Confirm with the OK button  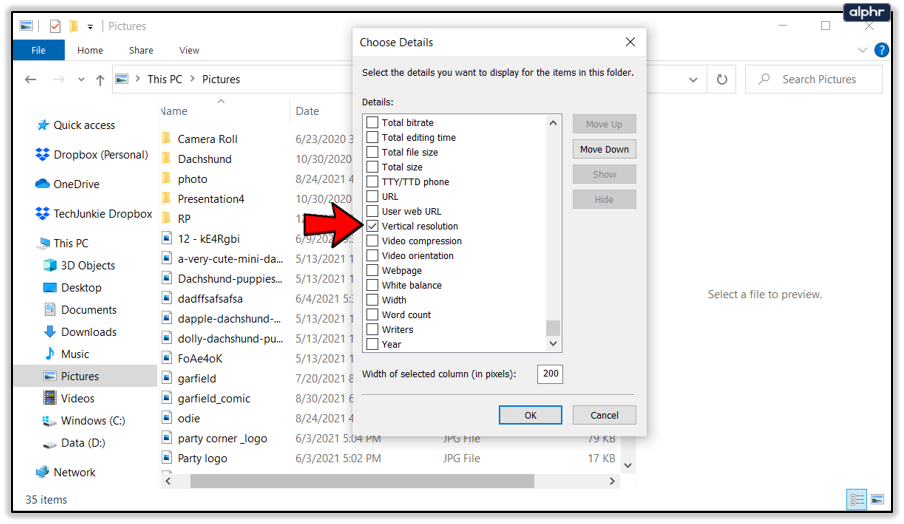point(530,415)
